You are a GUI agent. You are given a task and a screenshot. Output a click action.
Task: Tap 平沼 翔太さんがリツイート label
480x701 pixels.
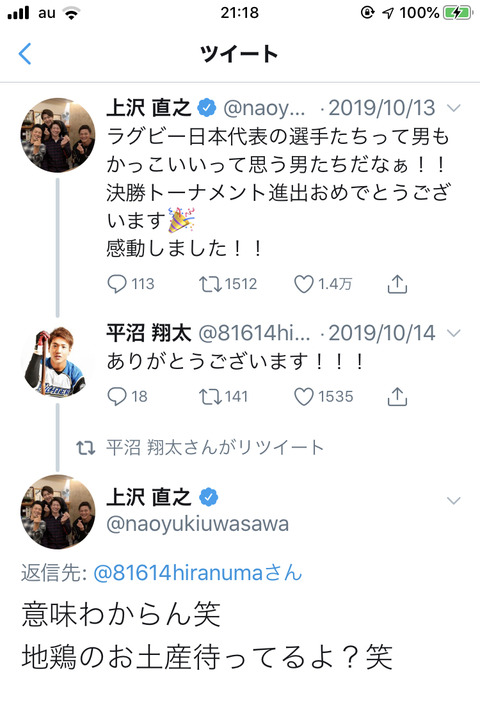215,447
